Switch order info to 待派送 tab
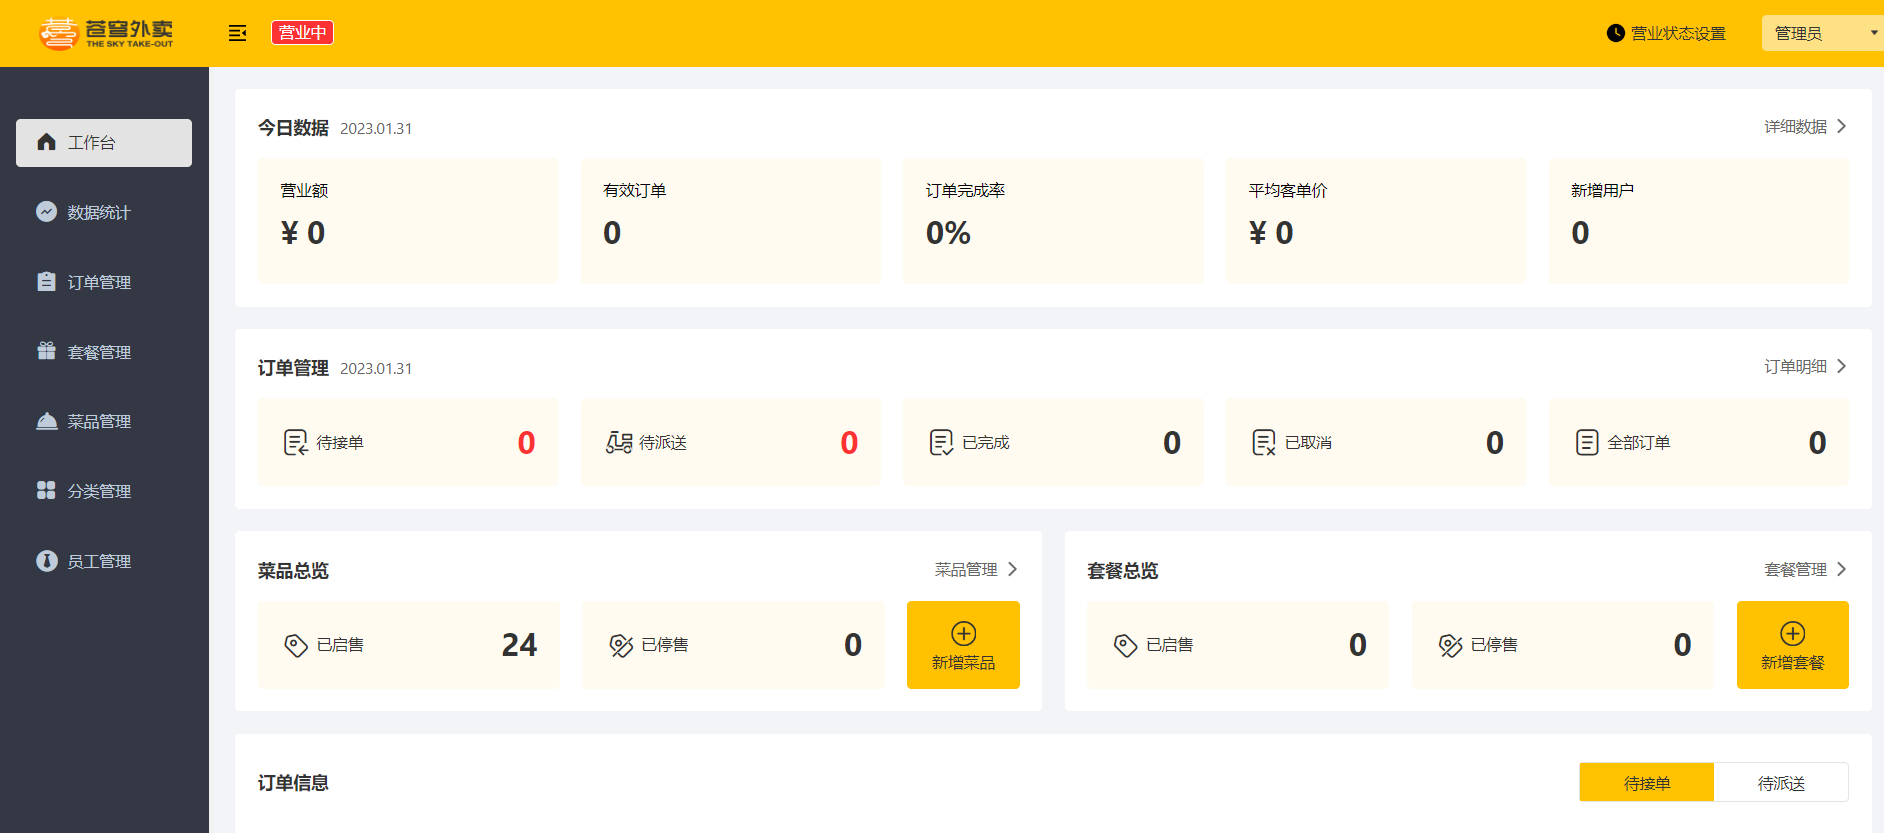1884x833 pixels. tap(1781, 783)
